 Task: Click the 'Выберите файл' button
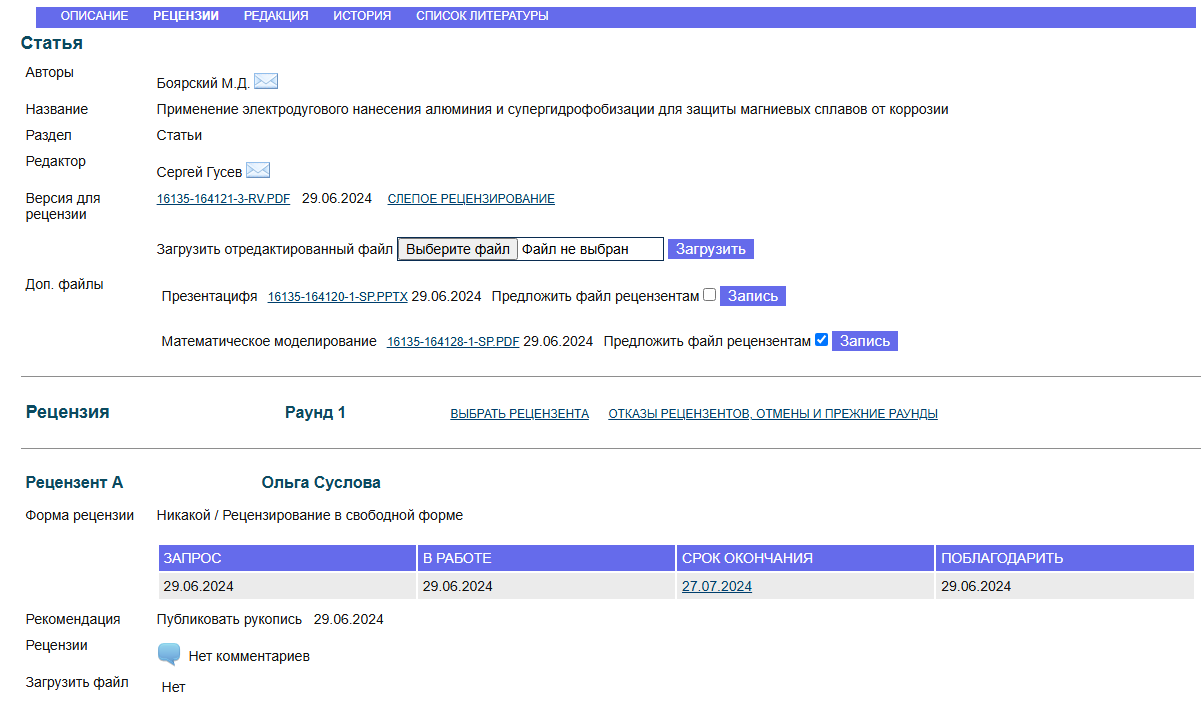pos(458,249)
